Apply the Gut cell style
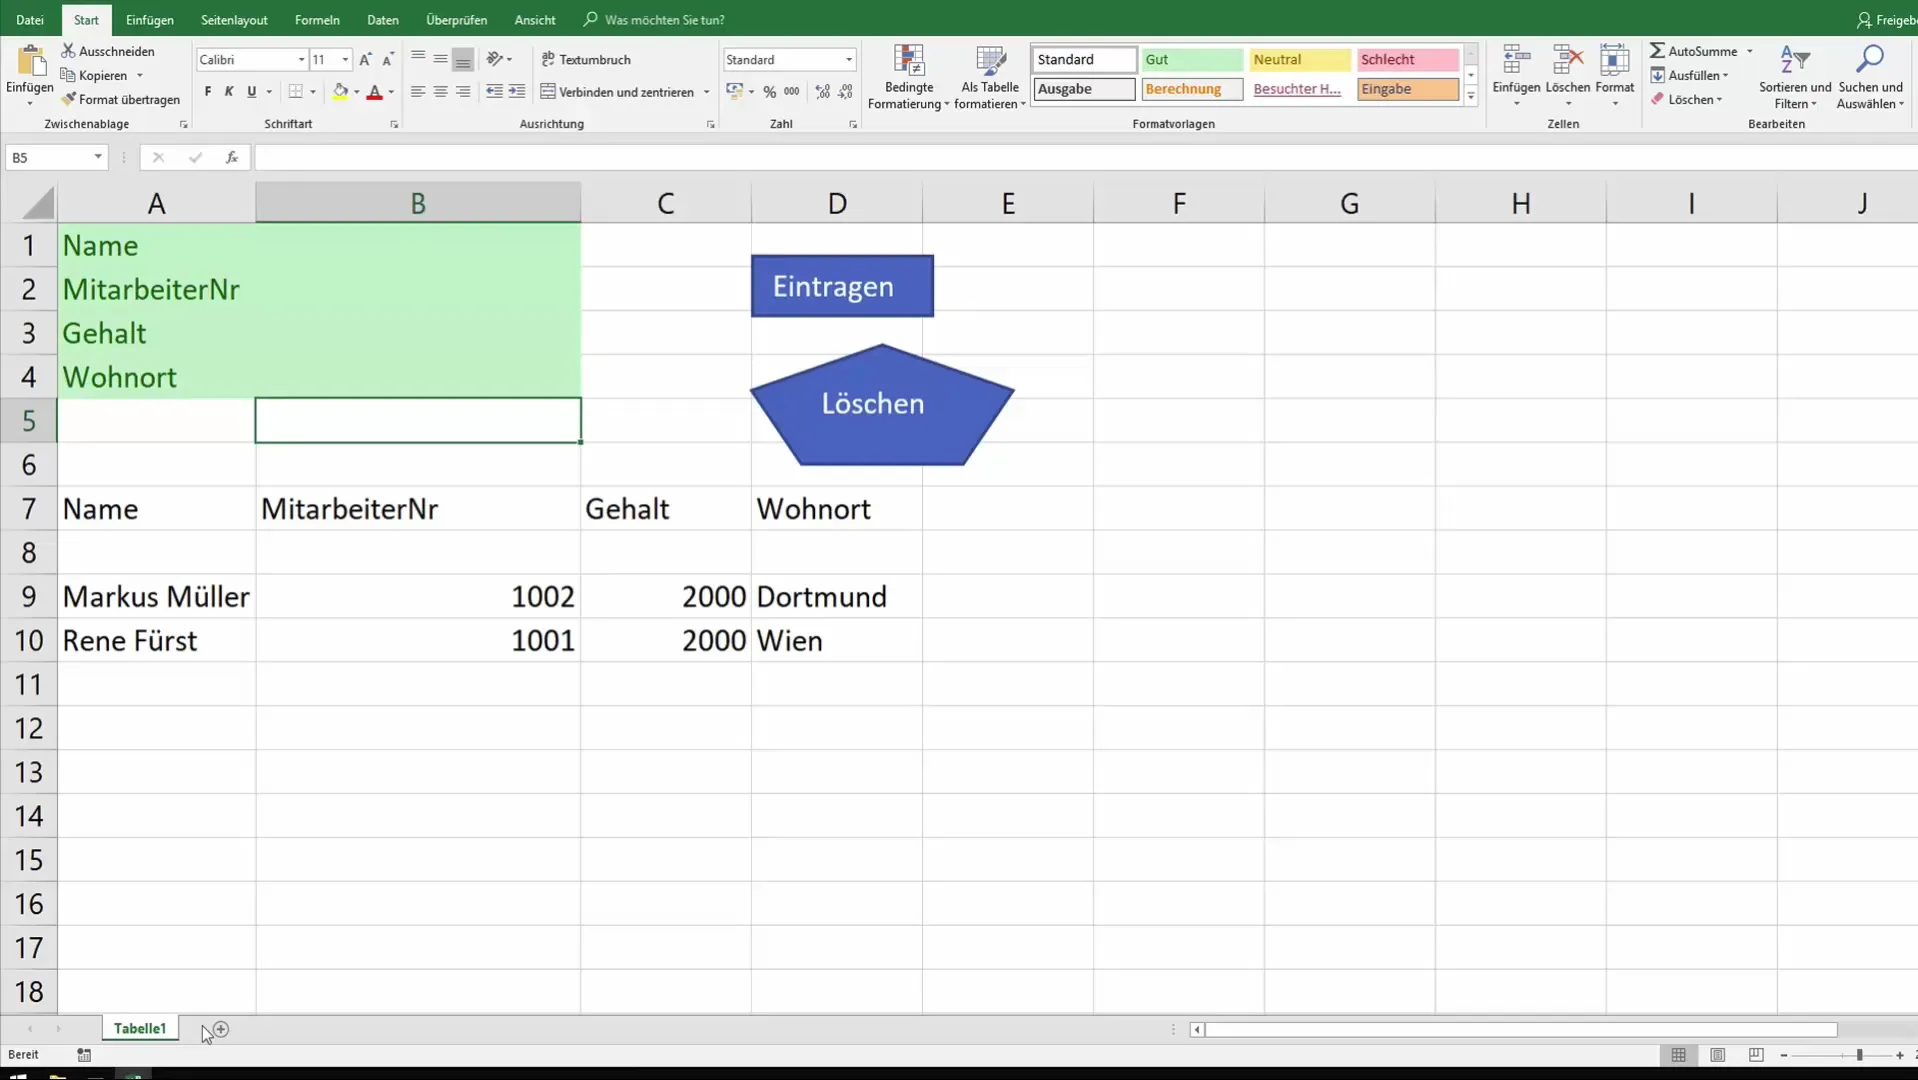This screenshot has width=1918, height=1080. coord(1192,59)
